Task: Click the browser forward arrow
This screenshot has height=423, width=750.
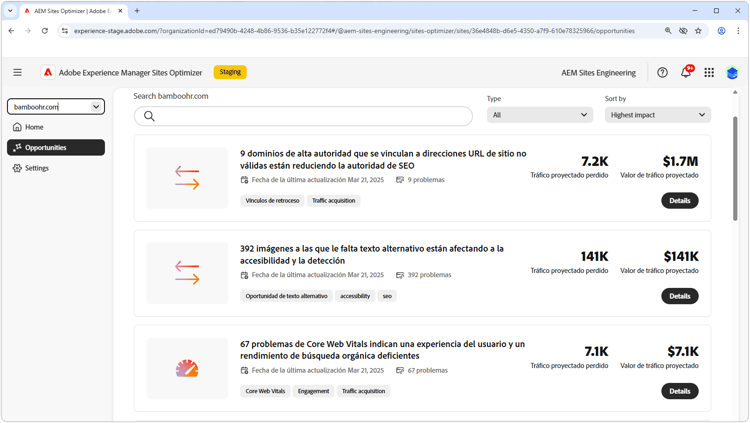Action: tap(28, 31)
